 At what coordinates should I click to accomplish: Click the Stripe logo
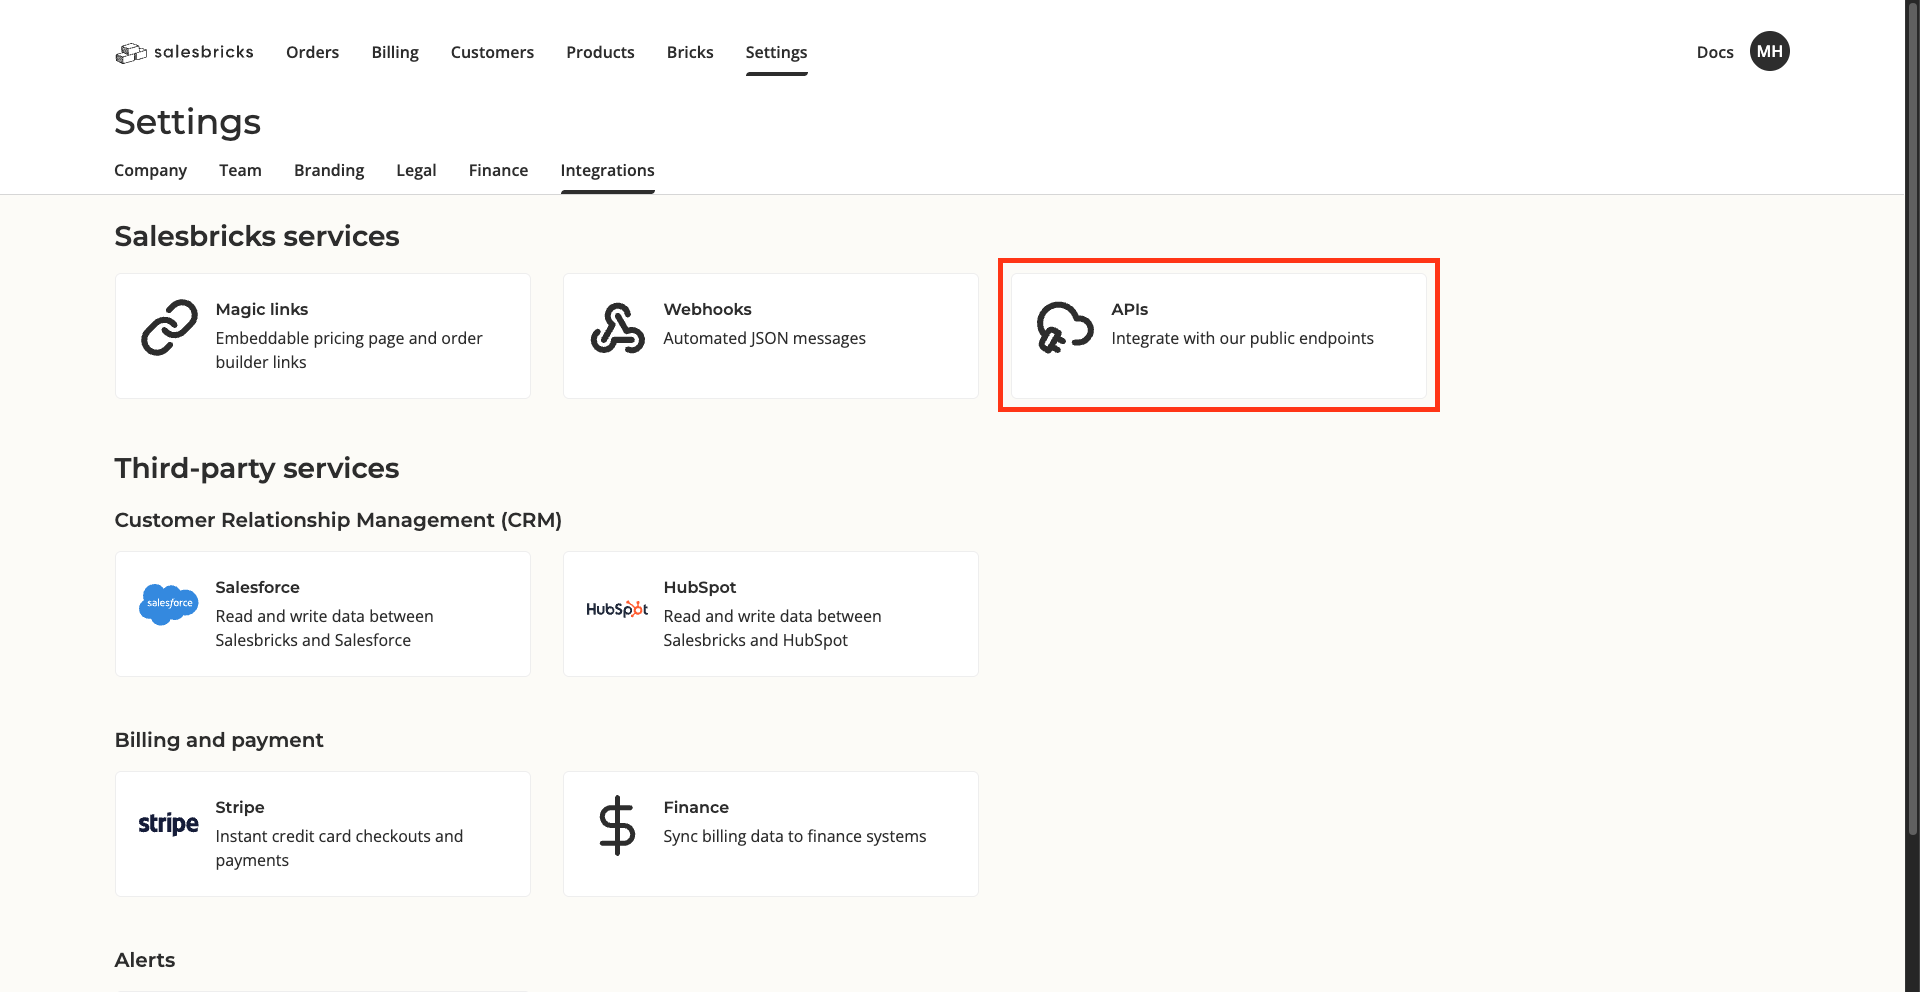[168, 824]
